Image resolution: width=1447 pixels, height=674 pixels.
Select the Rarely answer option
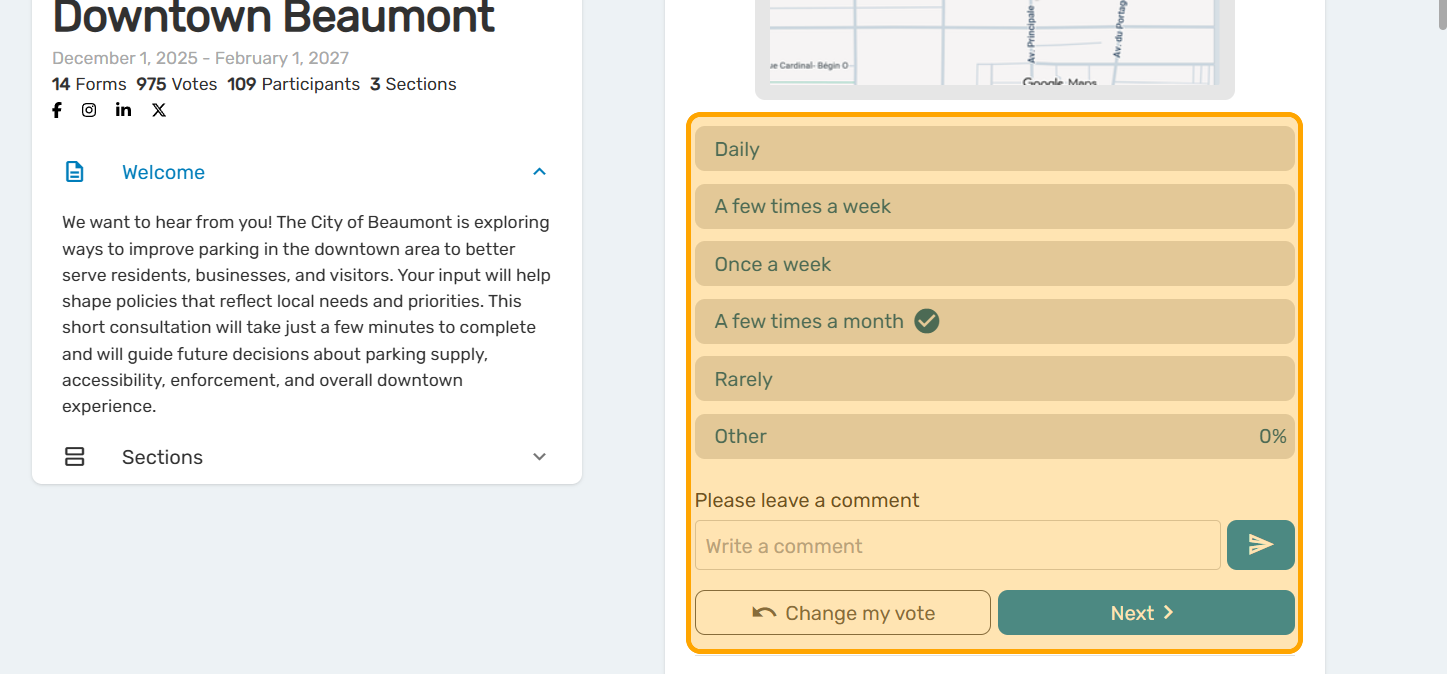[994, 379]
